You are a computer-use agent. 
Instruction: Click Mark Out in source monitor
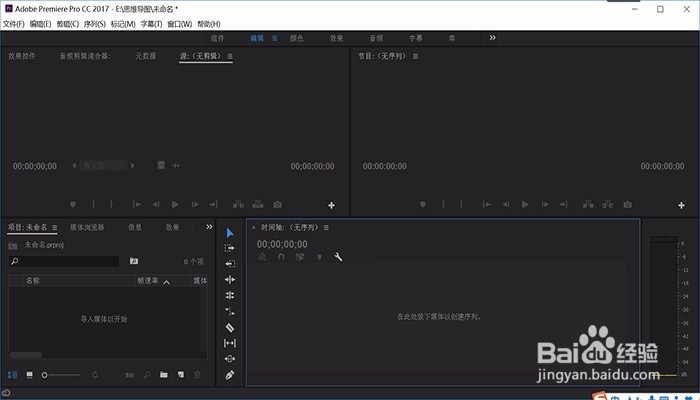(x=112, y=204)
